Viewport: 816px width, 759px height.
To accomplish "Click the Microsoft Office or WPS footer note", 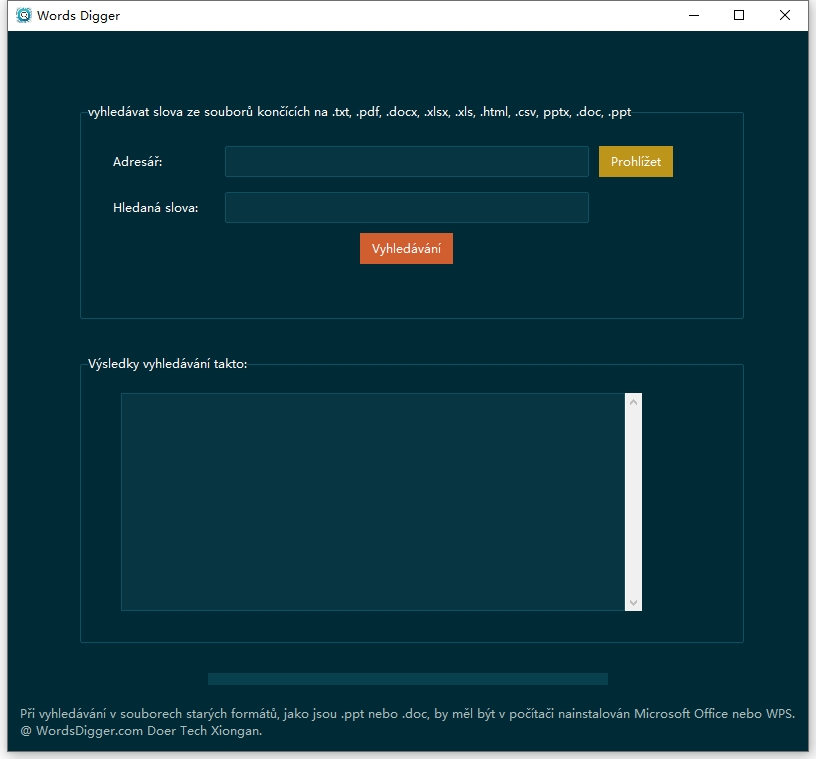I will pos(407,714).
